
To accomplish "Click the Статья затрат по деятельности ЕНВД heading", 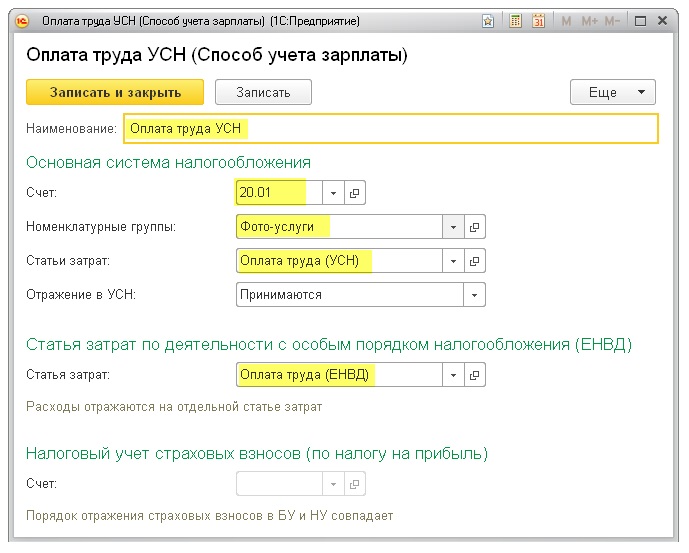I will tap(329, 344).
